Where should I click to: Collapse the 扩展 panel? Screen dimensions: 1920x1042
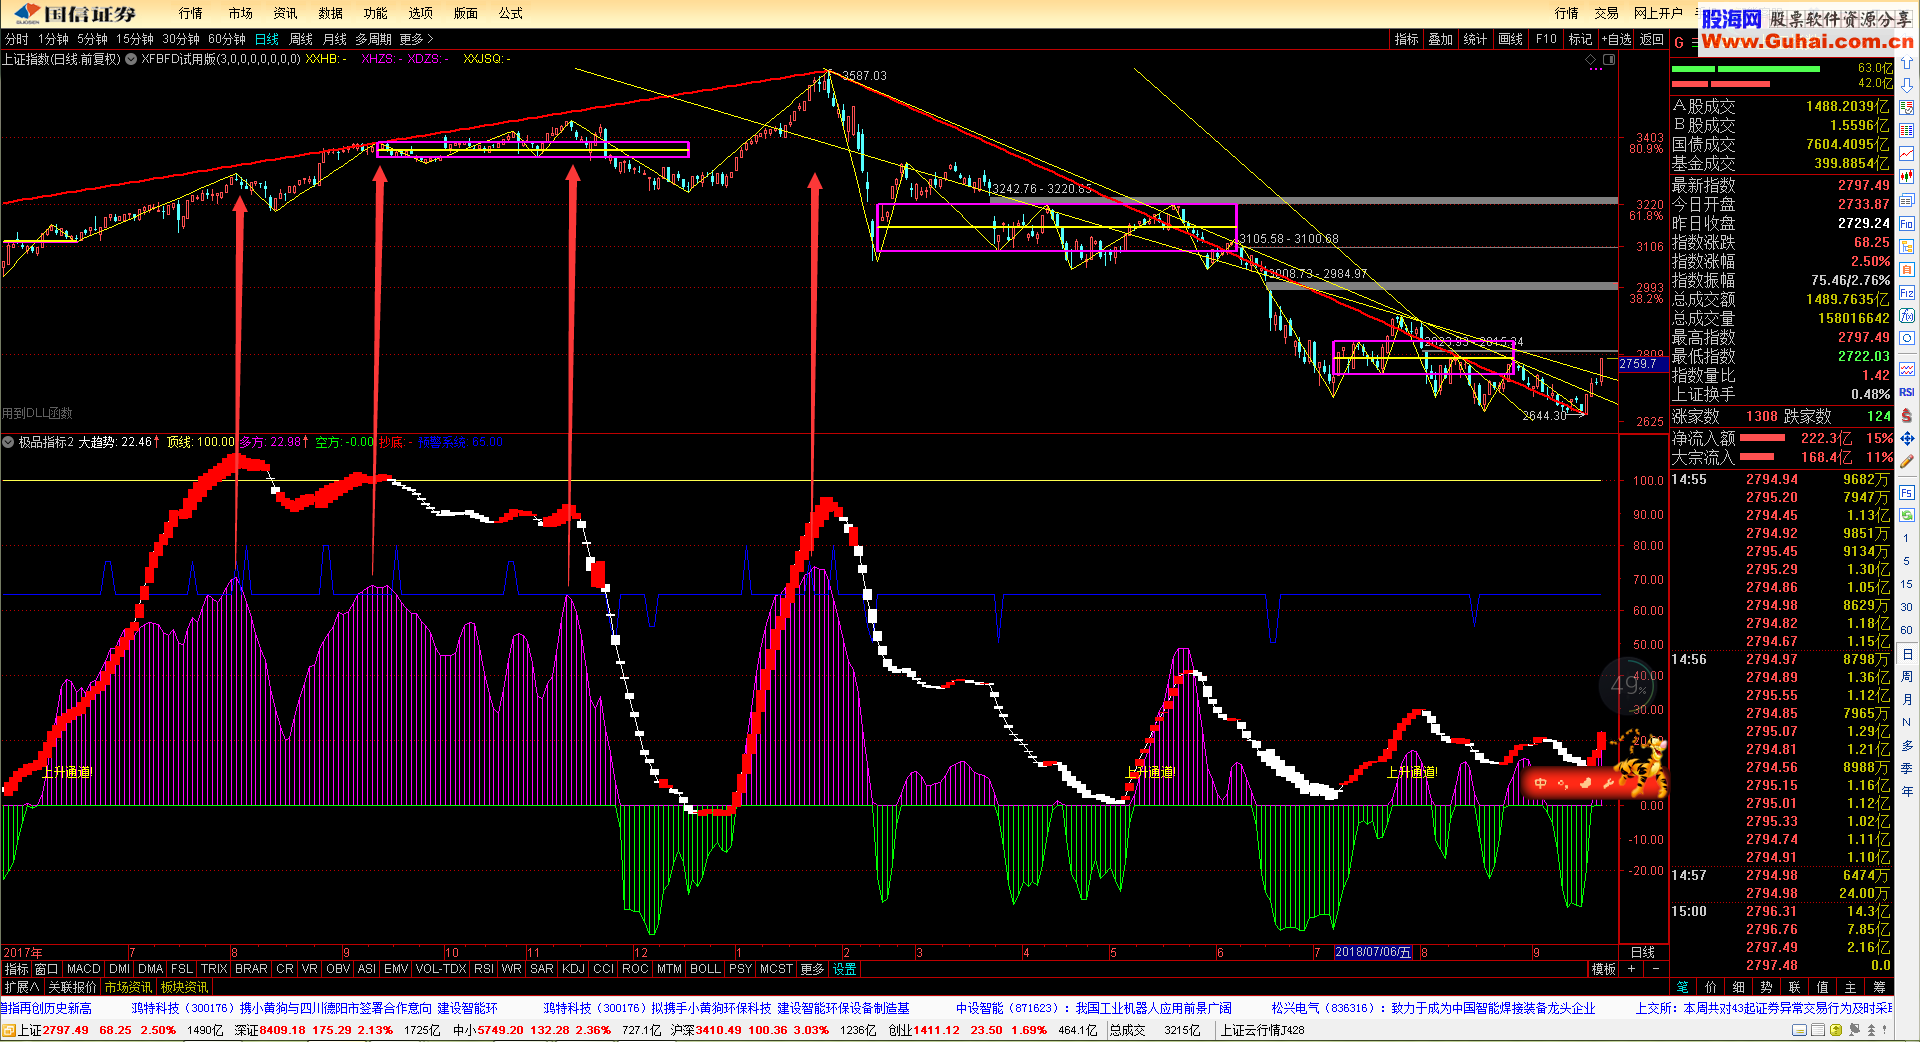(21, 987)
